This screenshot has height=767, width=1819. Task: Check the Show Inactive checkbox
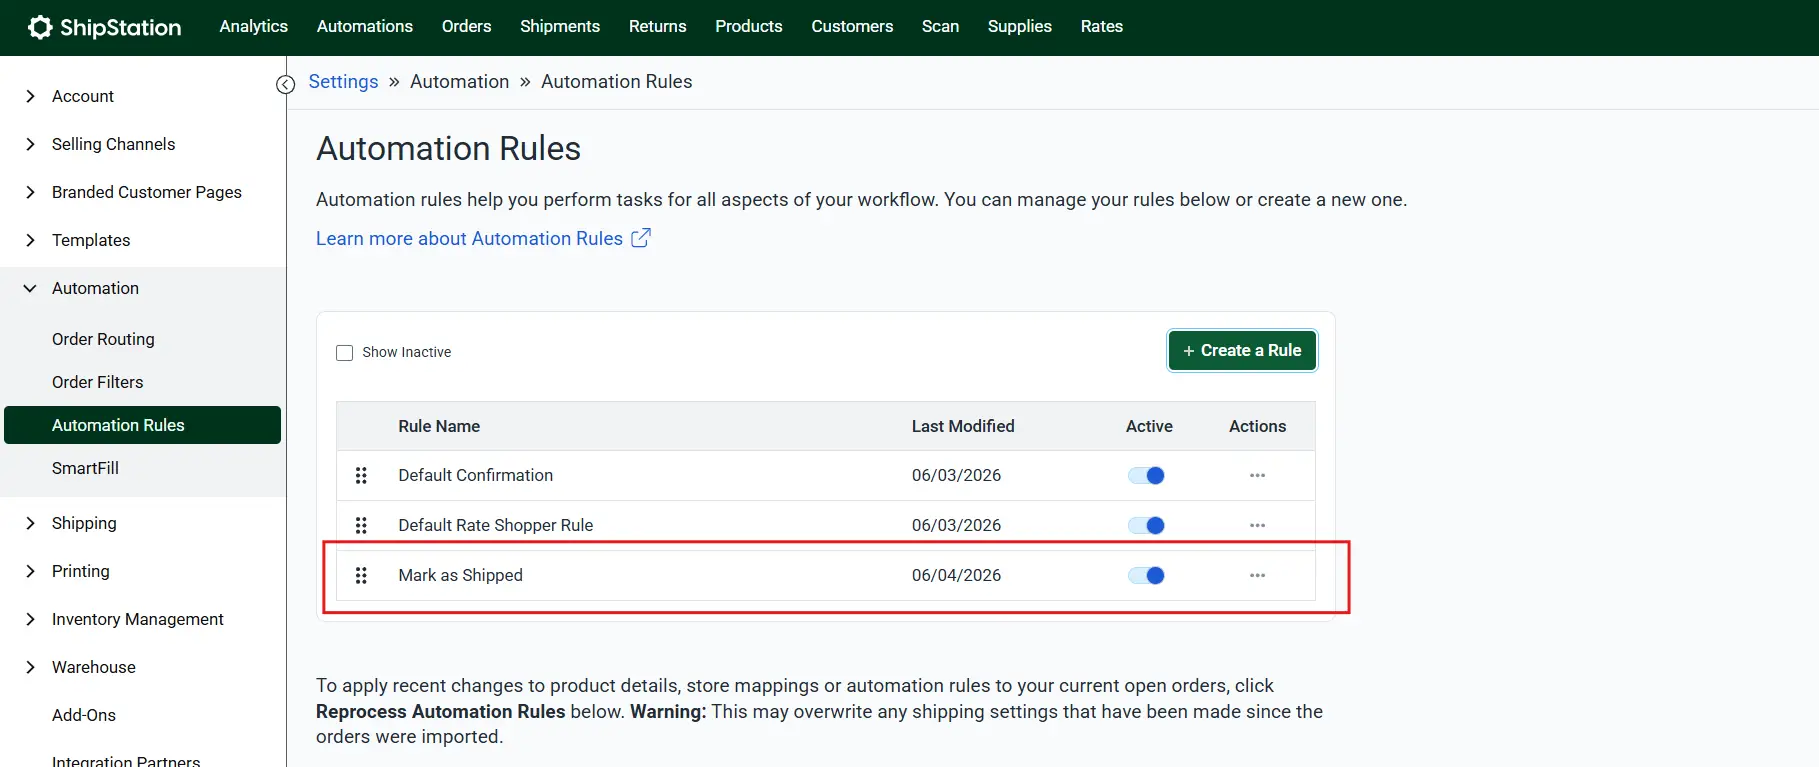point(345,353)
